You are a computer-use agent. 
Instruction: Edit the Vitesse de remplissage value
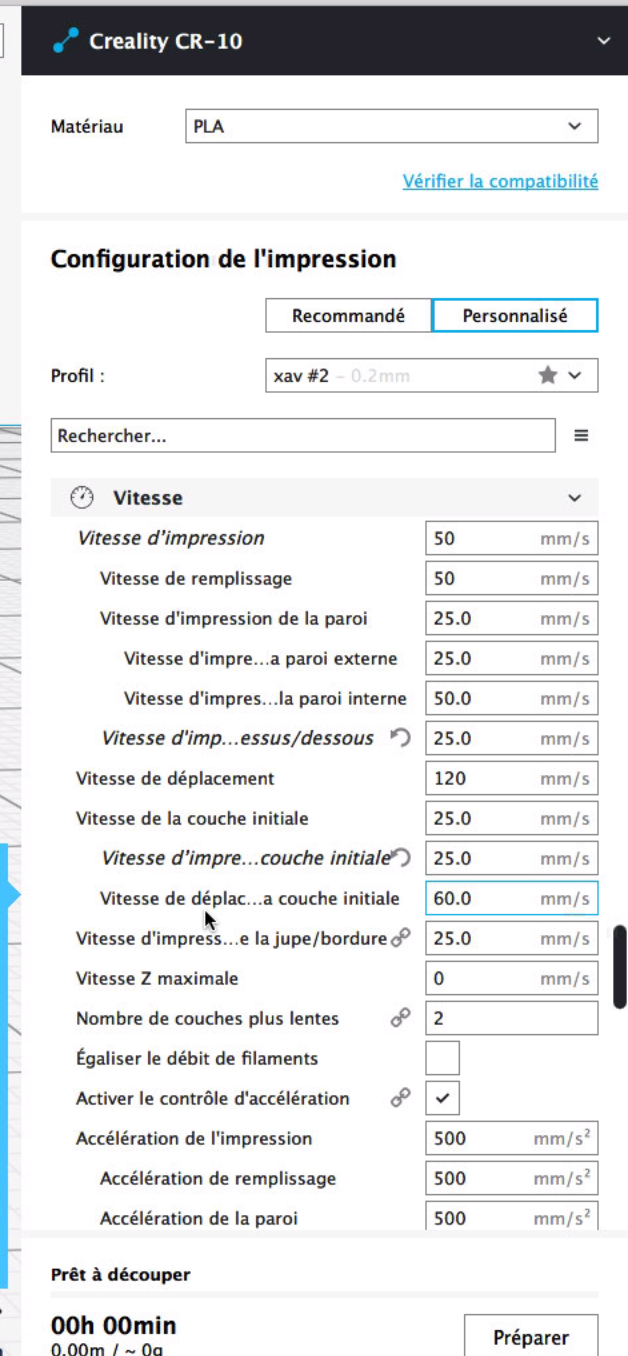(x=512, y=578)
